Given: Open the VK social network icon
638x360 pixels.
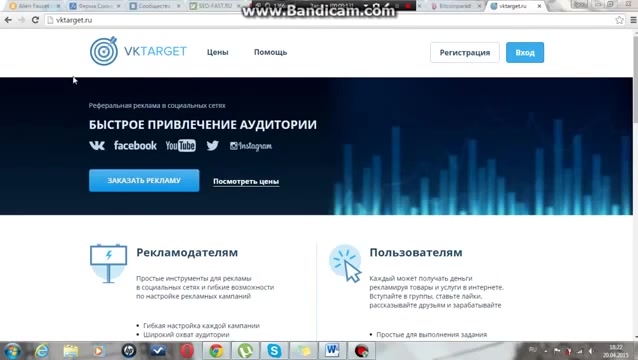Looking at the screenshot, I should point(97,145).
